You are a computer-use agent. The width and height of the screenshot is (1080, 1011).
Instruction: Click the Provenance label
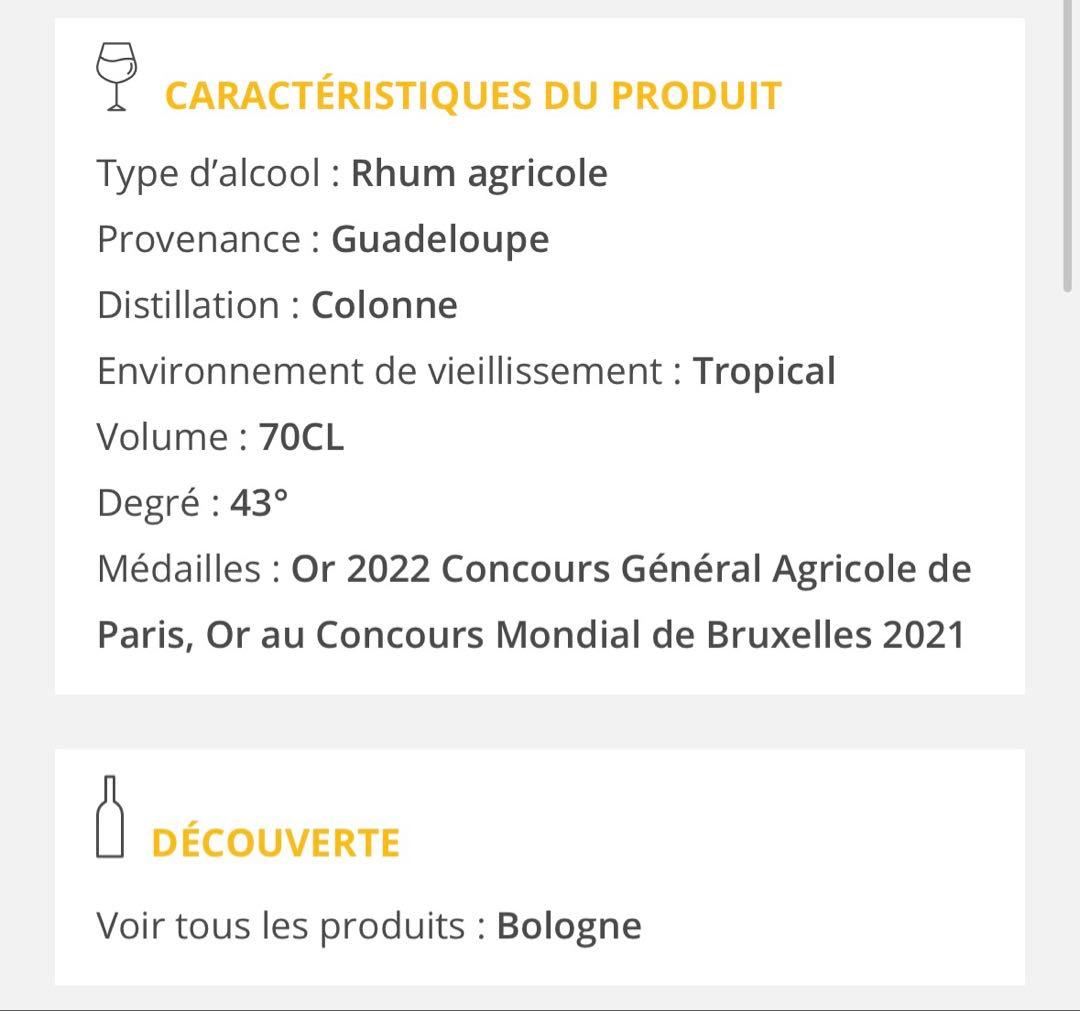point(199,239)
